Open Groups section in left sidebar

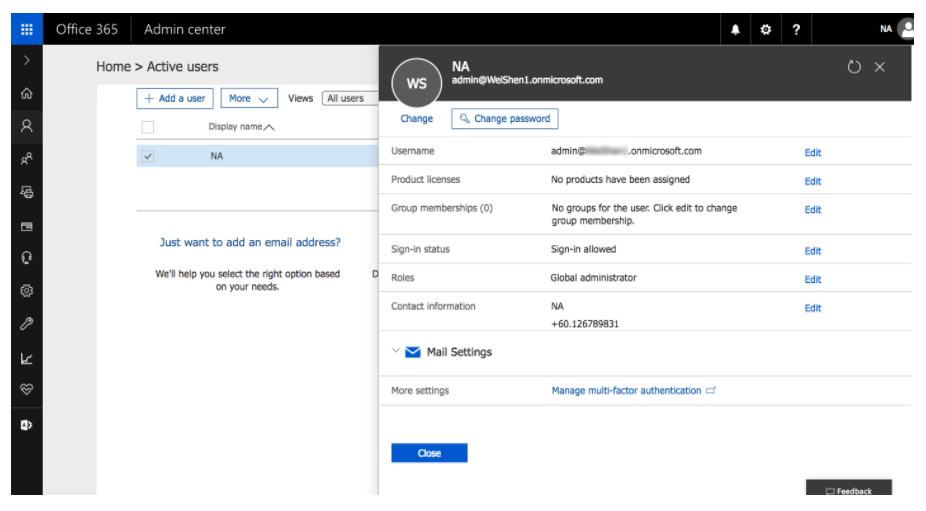(27, 159)
